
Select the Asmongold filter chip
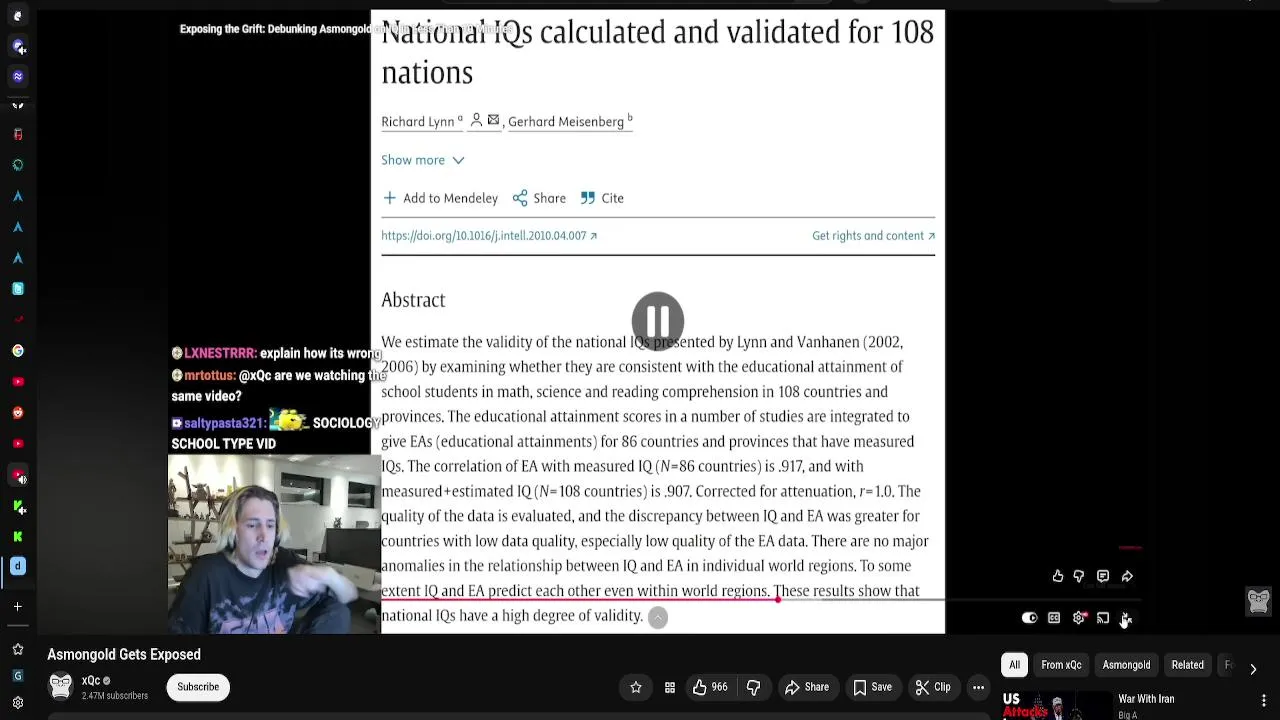(x=1126, y=665)
